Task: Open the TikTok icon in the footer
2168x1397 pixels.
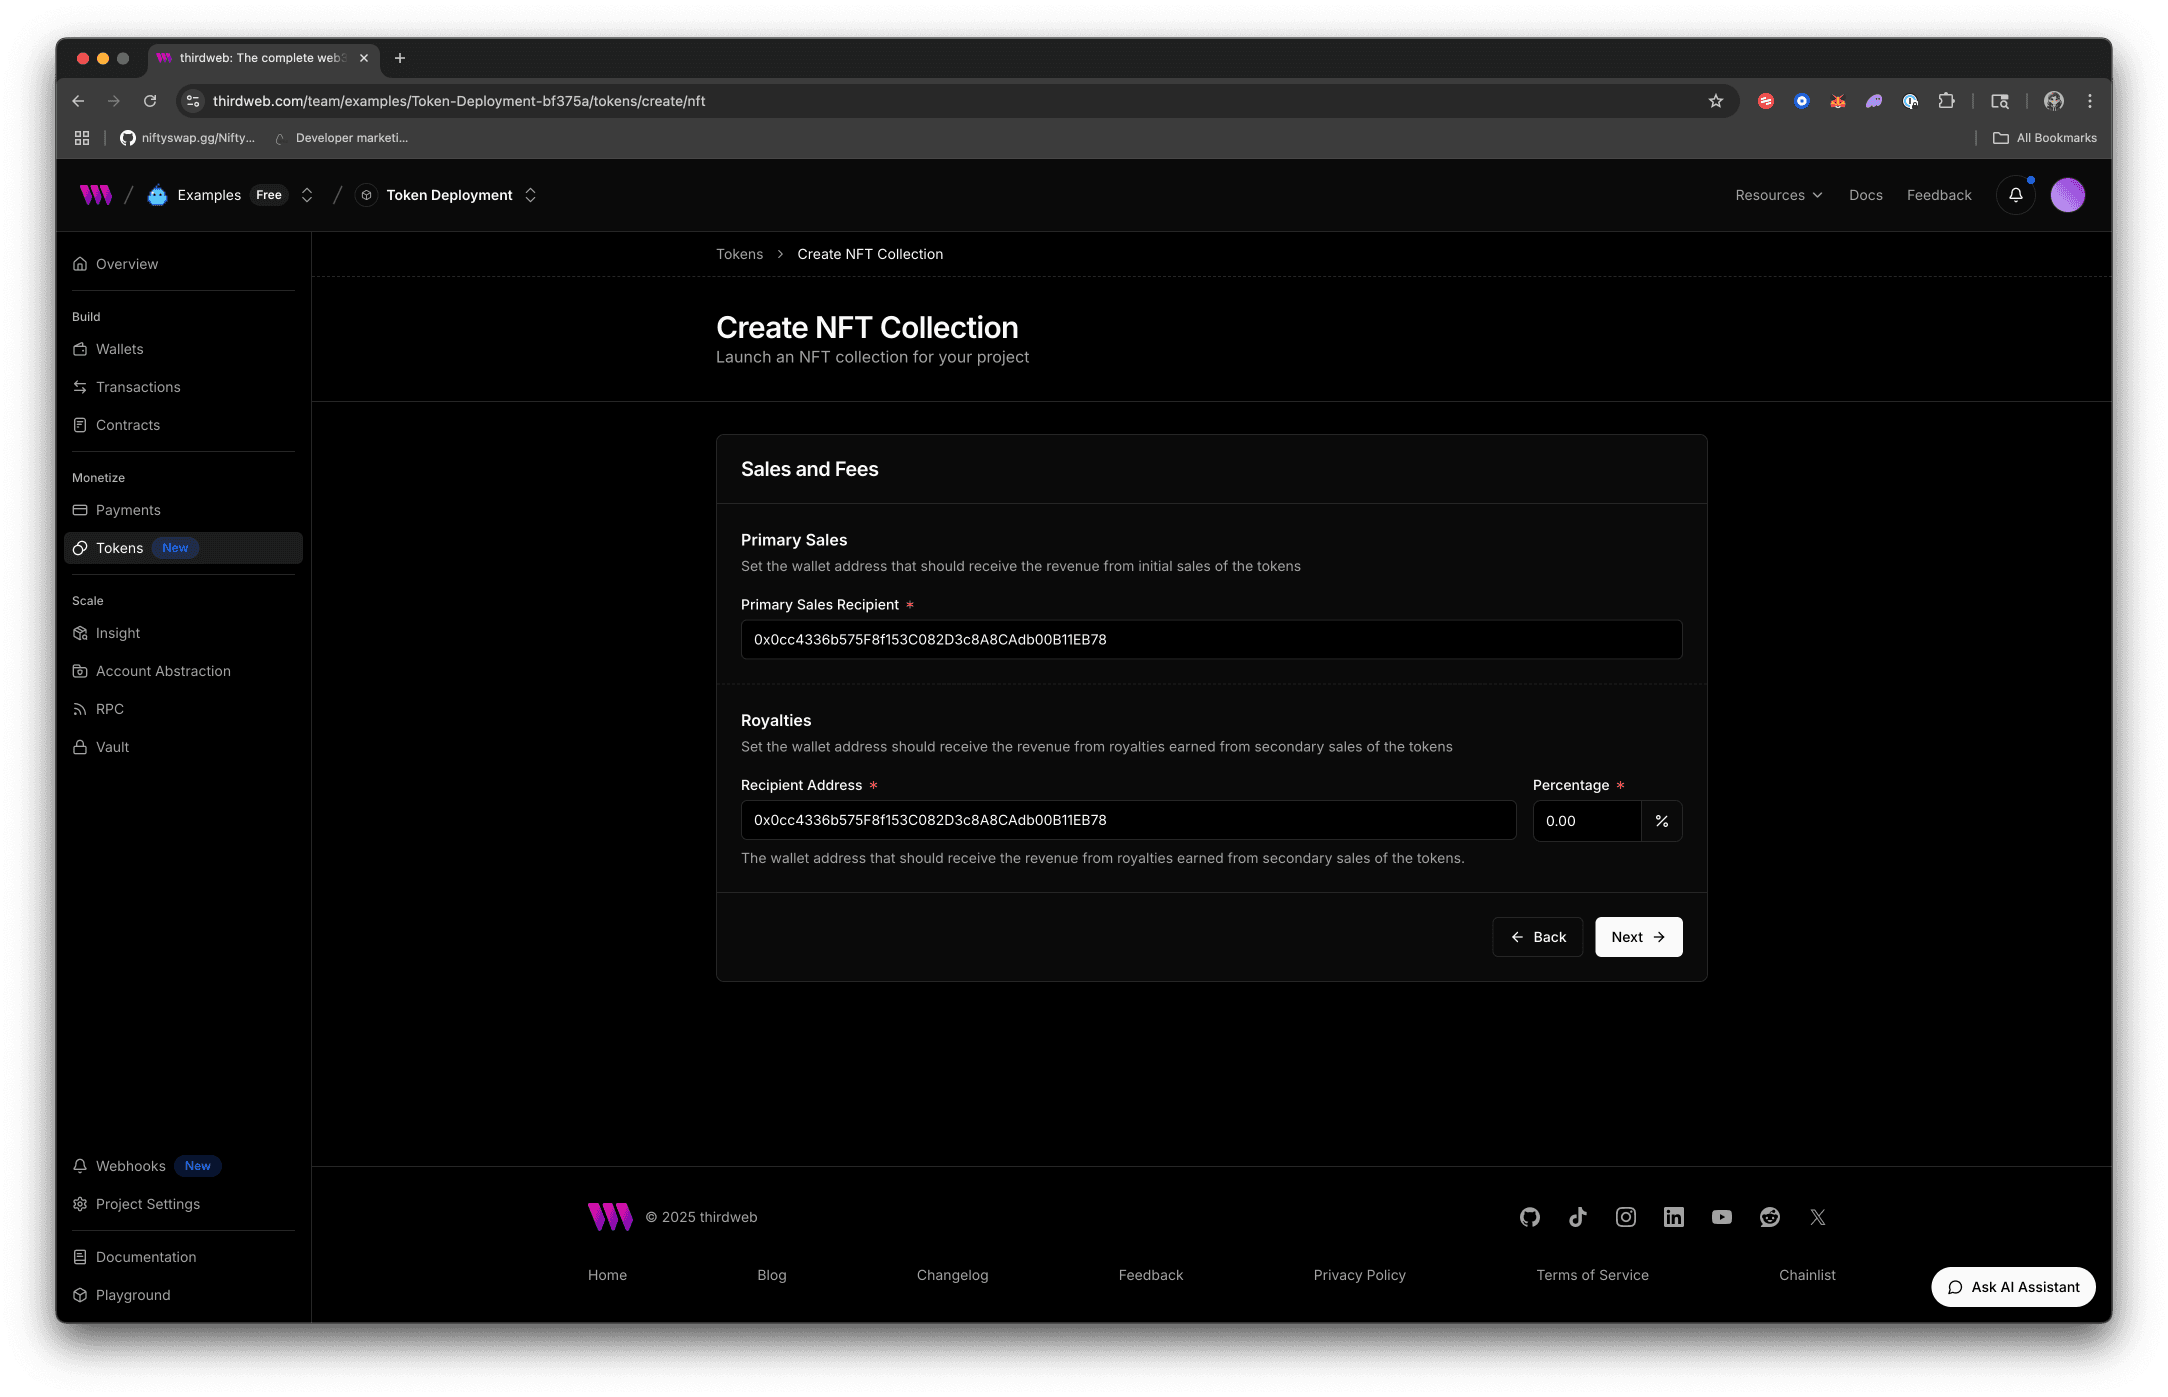Action: 1577,1217
